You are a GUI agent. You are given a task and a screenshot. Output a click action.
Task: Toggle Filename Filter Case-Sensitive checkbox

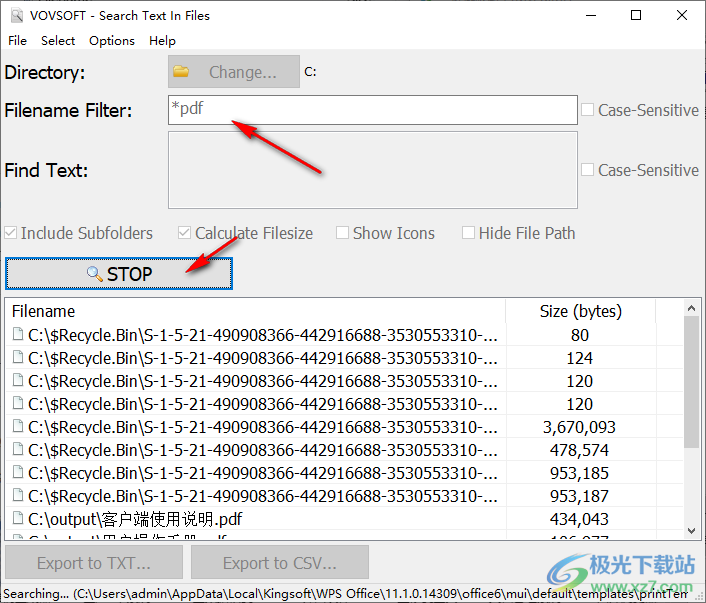[587, 110]
